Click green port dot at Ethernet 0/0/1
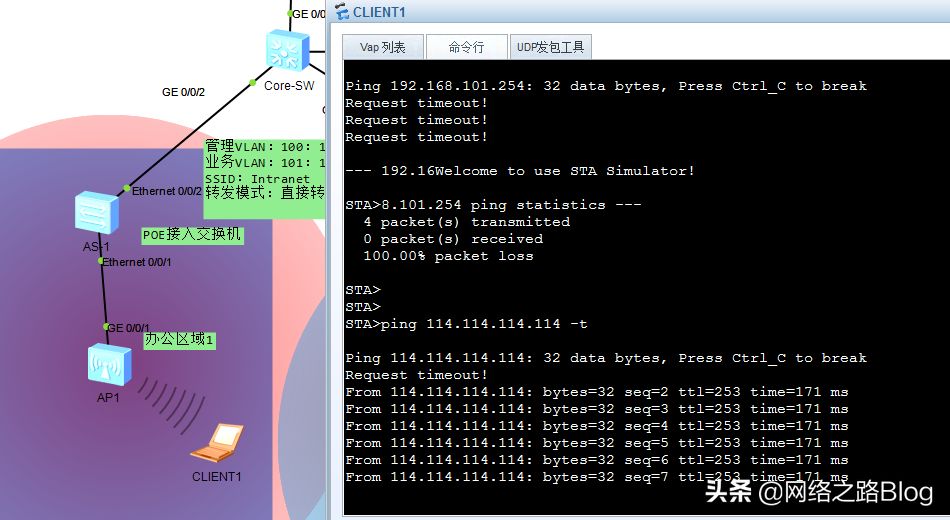This screenshot has height=520, width=950. [101, 261]
